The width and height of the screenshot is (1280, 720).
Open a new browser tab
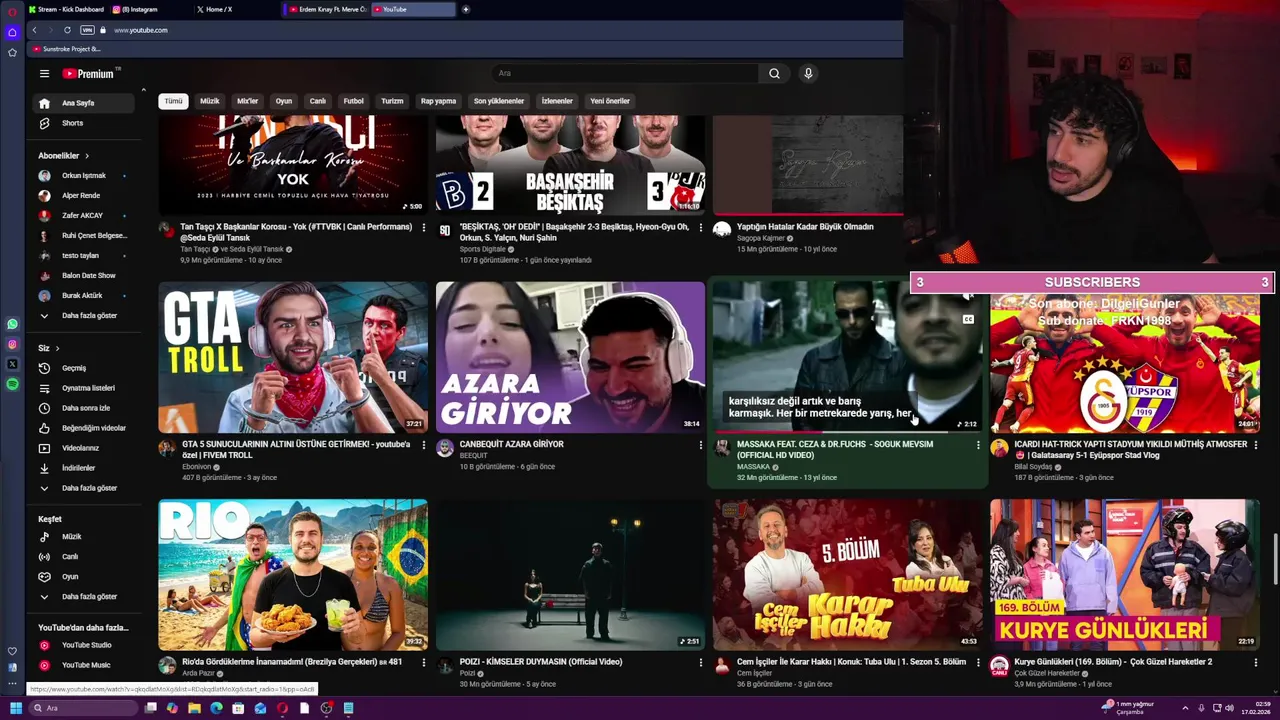tap(465, 9)
